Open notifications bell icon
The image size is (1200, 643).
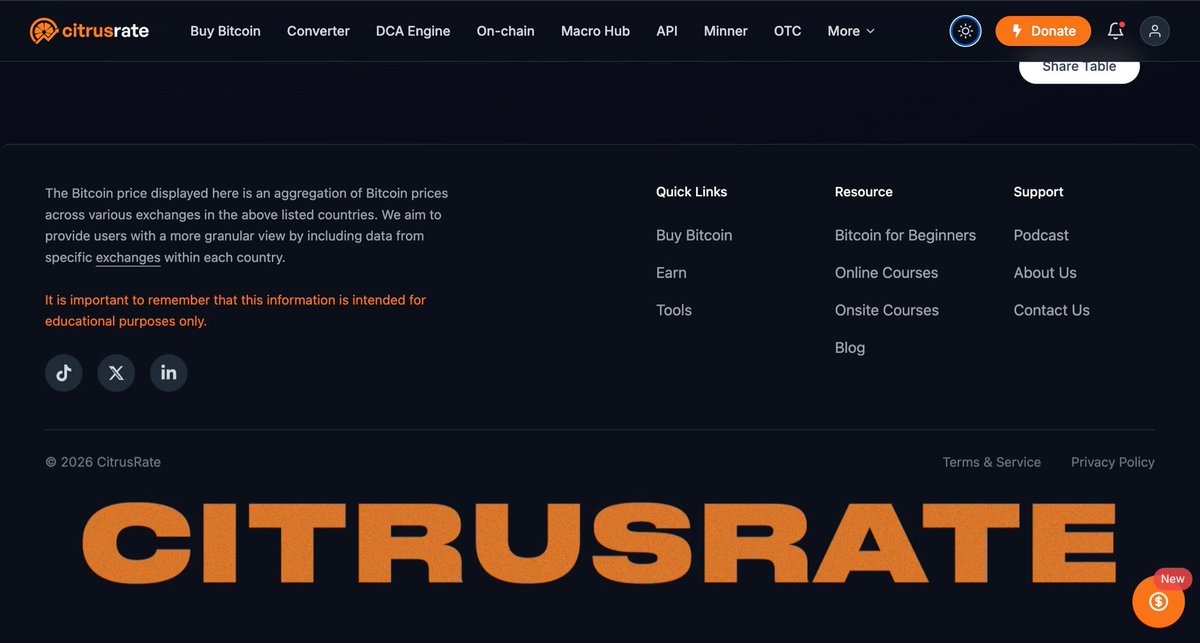tap(1116, 31)
